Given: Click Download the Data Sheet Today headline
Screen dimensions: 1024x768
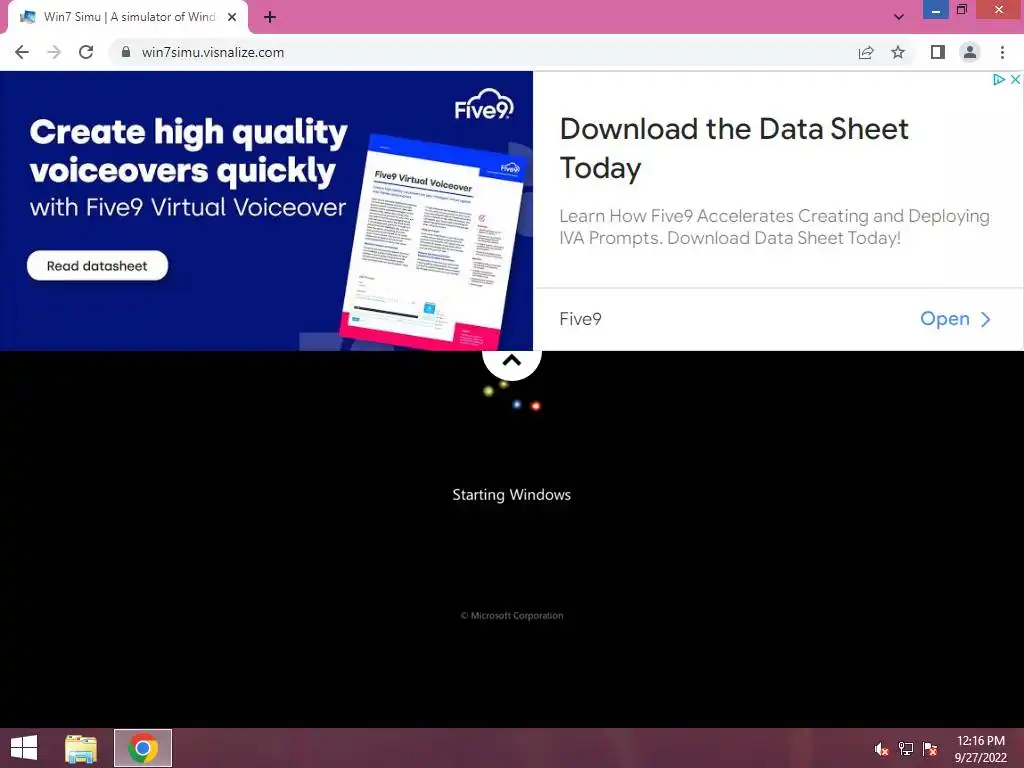Looking at the screenshot, I should tap(734, 148).
